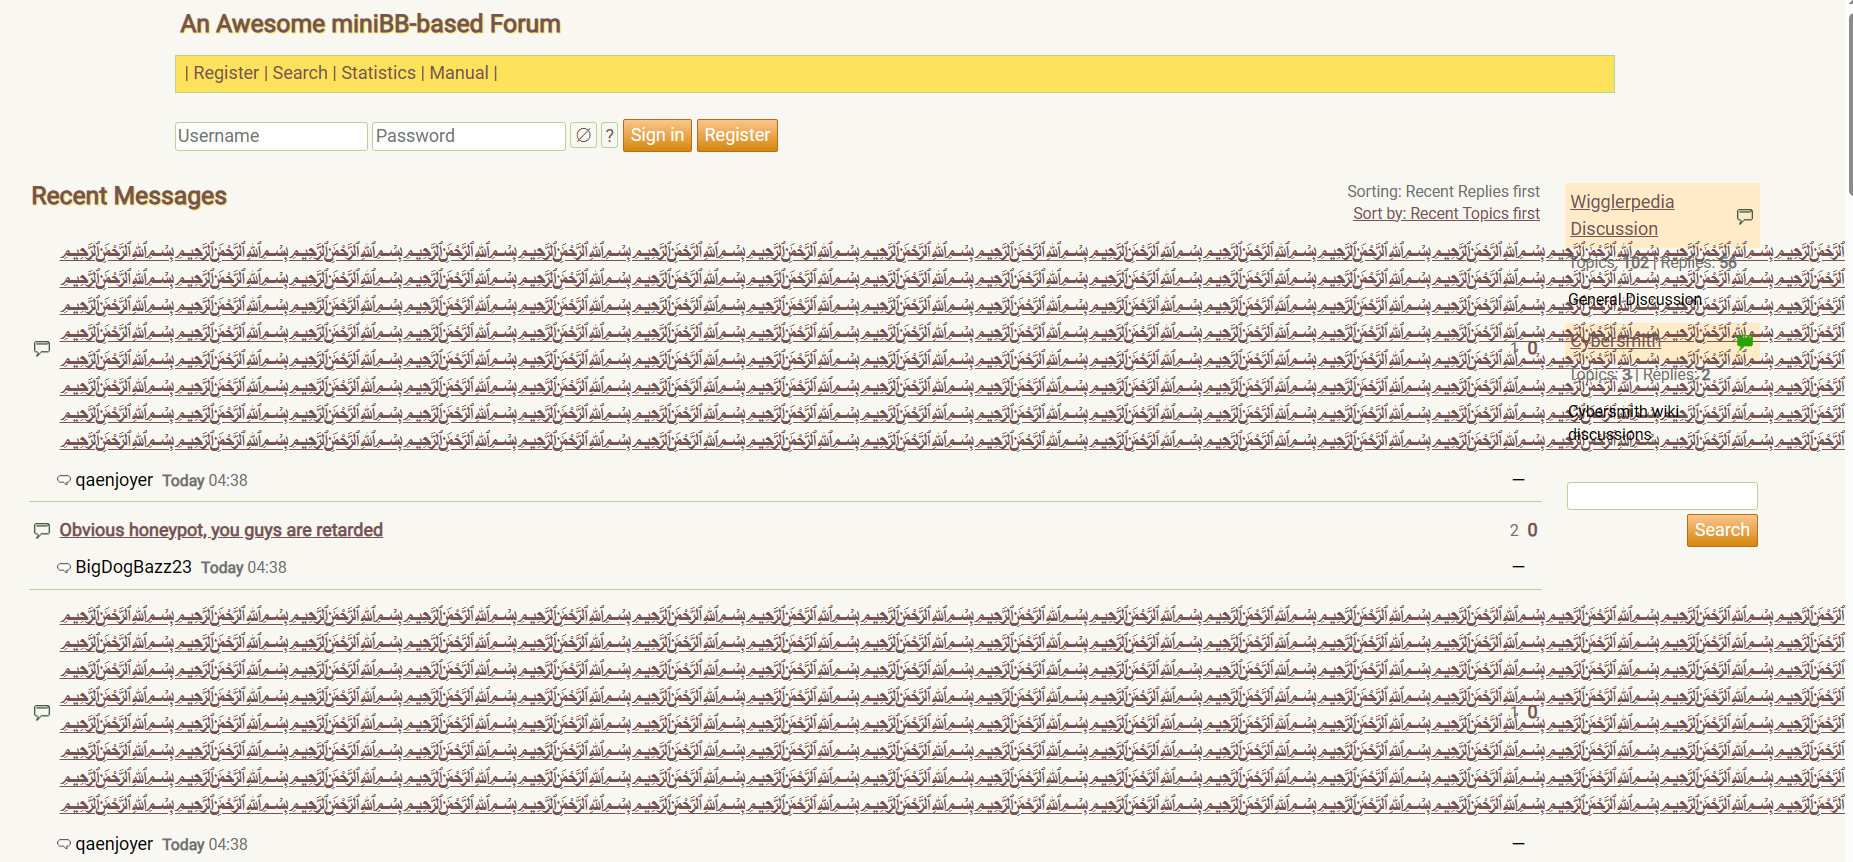The image size is (1853, 862).
Task: Click the sidebar Search button
Action: (1722, 530)
